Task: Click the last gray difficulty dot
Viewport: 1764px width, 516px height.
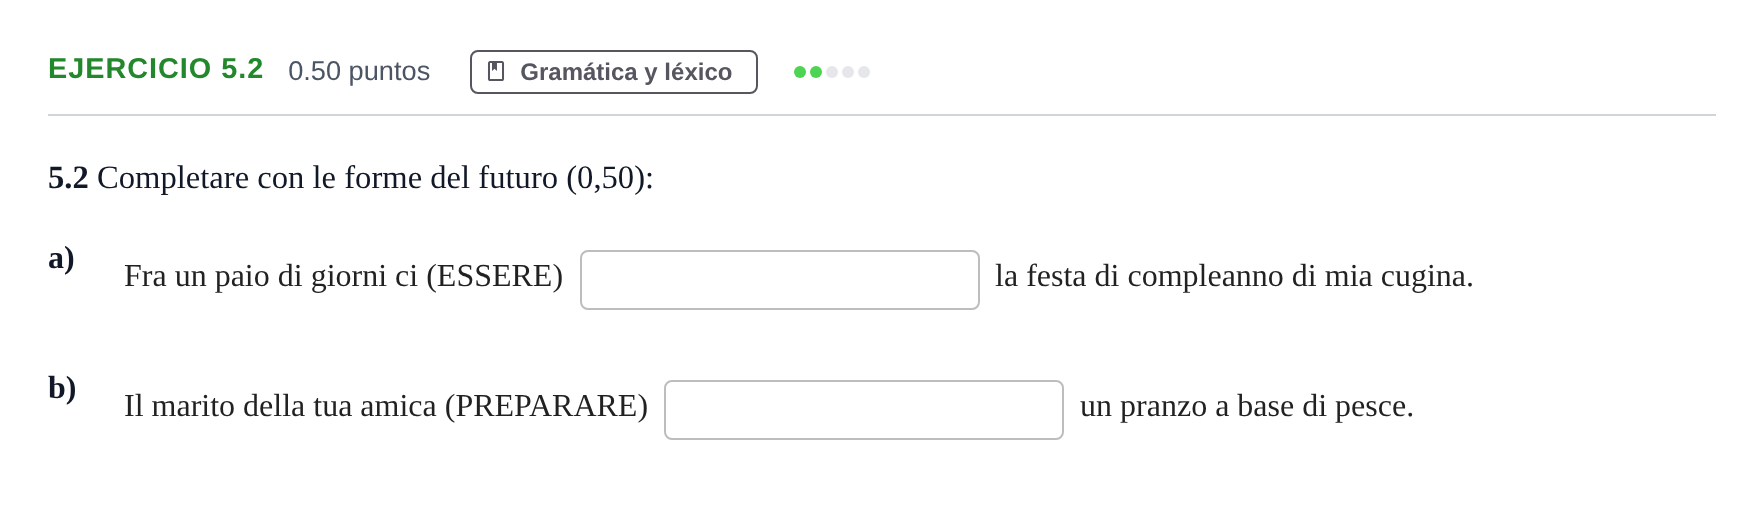Action: click(x=864, y=72)
